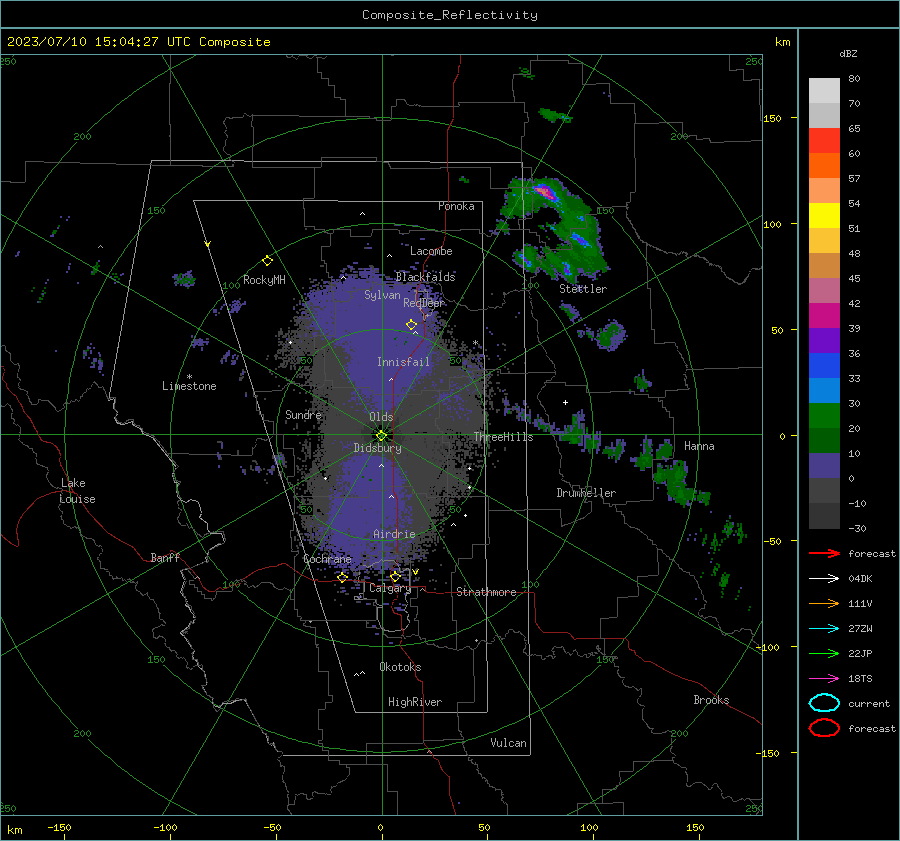Click the Hanna label

click(x=699, y=446)
